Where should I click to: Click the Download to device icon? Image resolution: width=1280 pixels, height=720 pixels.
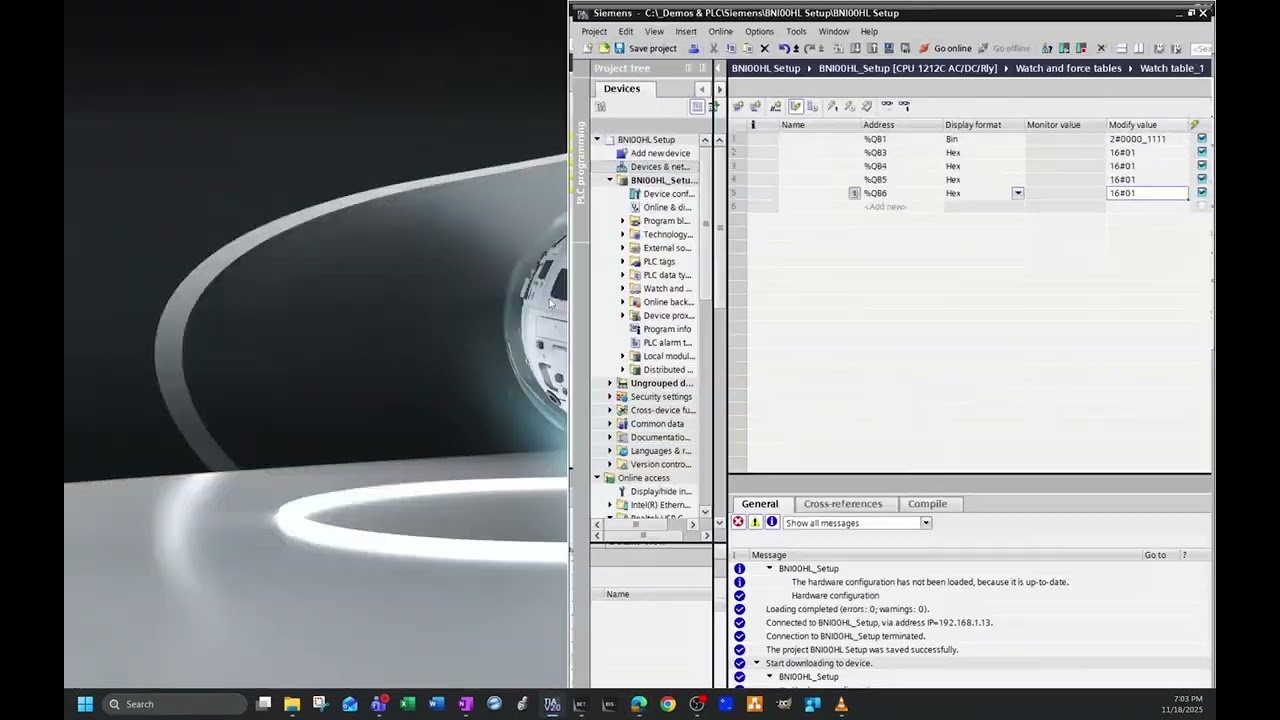pyautogui.click(x=855, y=48)
